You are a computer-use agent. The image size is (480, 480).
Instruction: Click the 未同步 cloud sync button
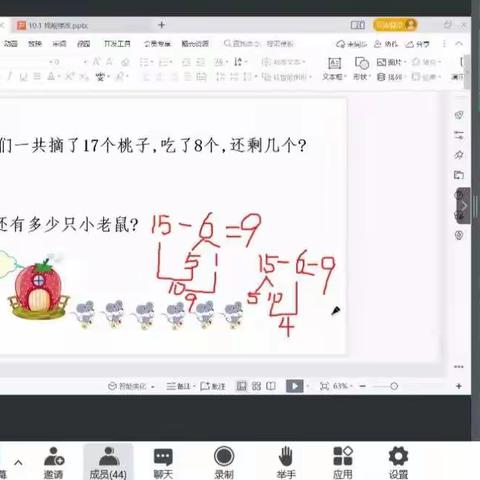pos(351,44)
